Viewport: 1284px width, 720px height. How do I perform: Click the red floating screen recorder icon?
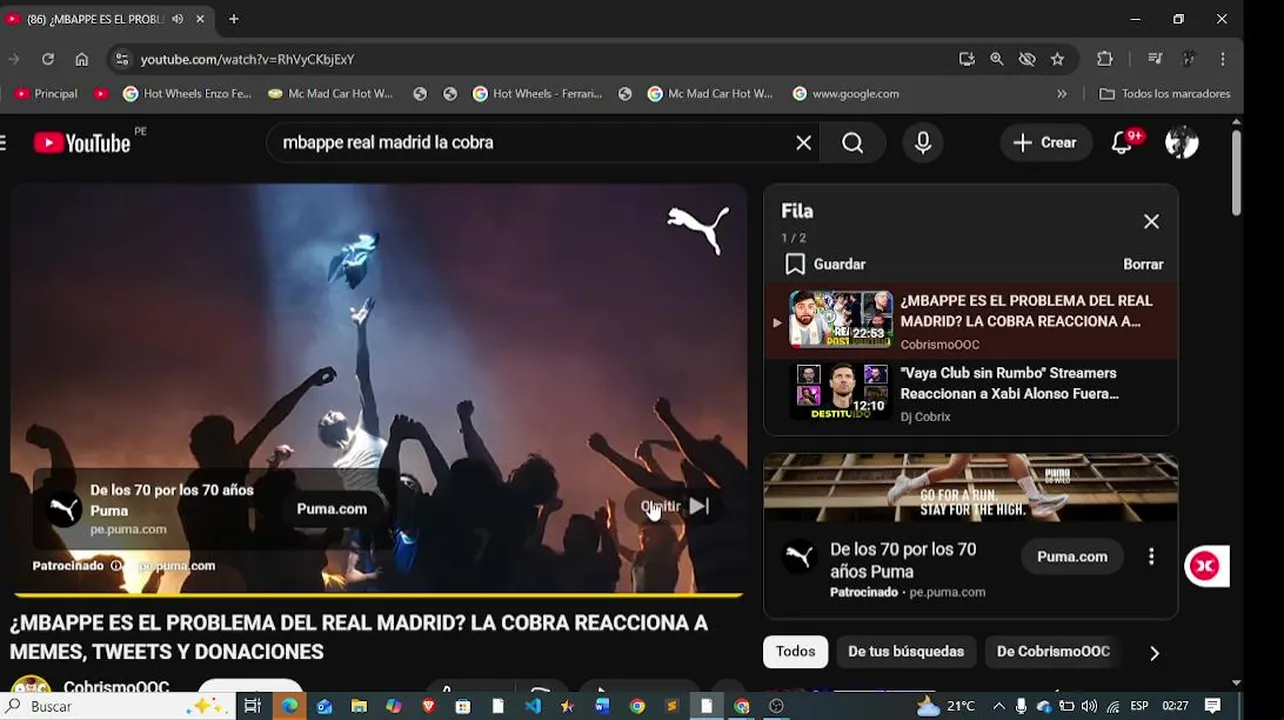tap(1205, 566)
